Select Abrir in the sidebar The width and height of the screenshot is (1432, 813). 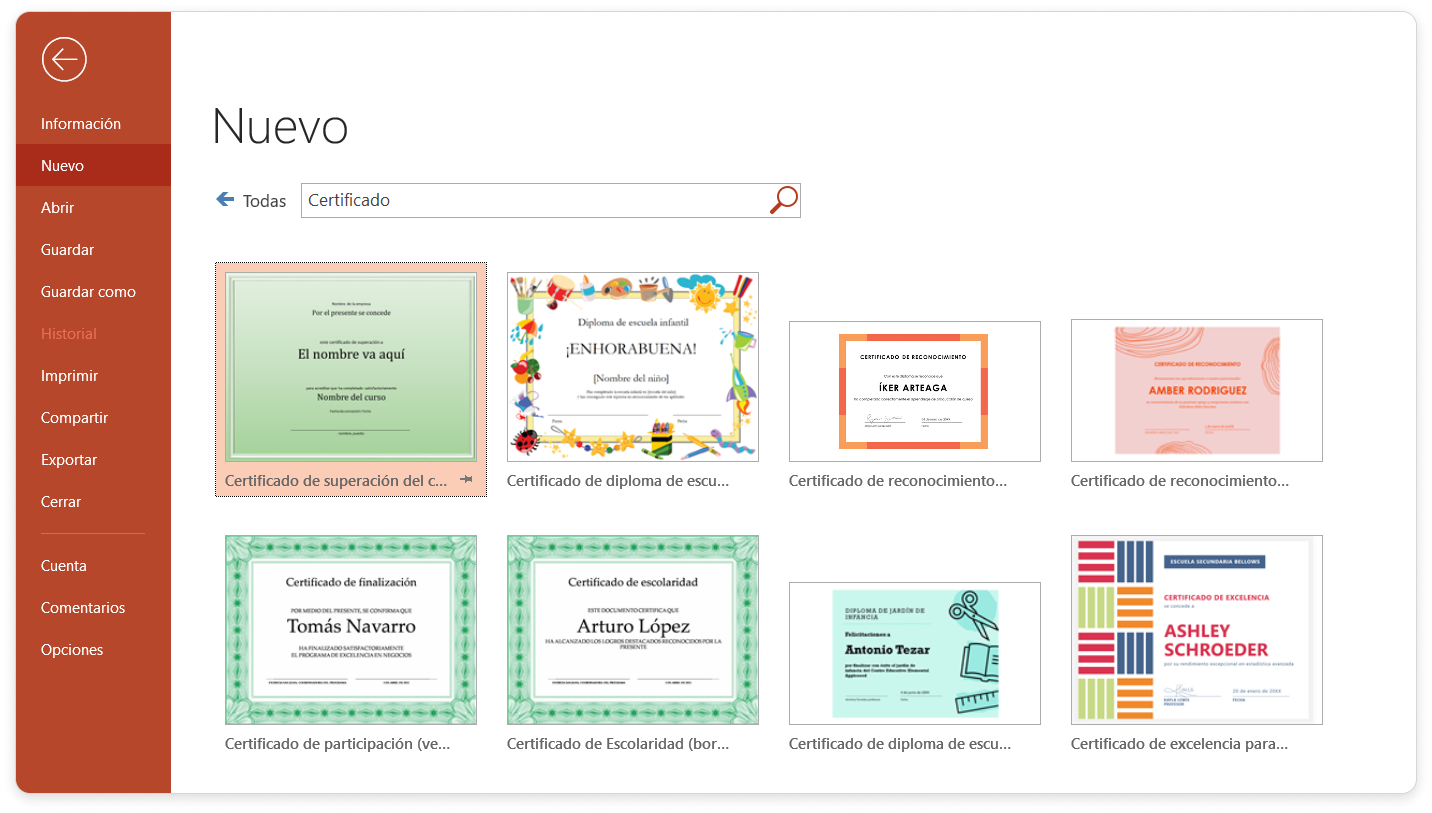(58, 208)
